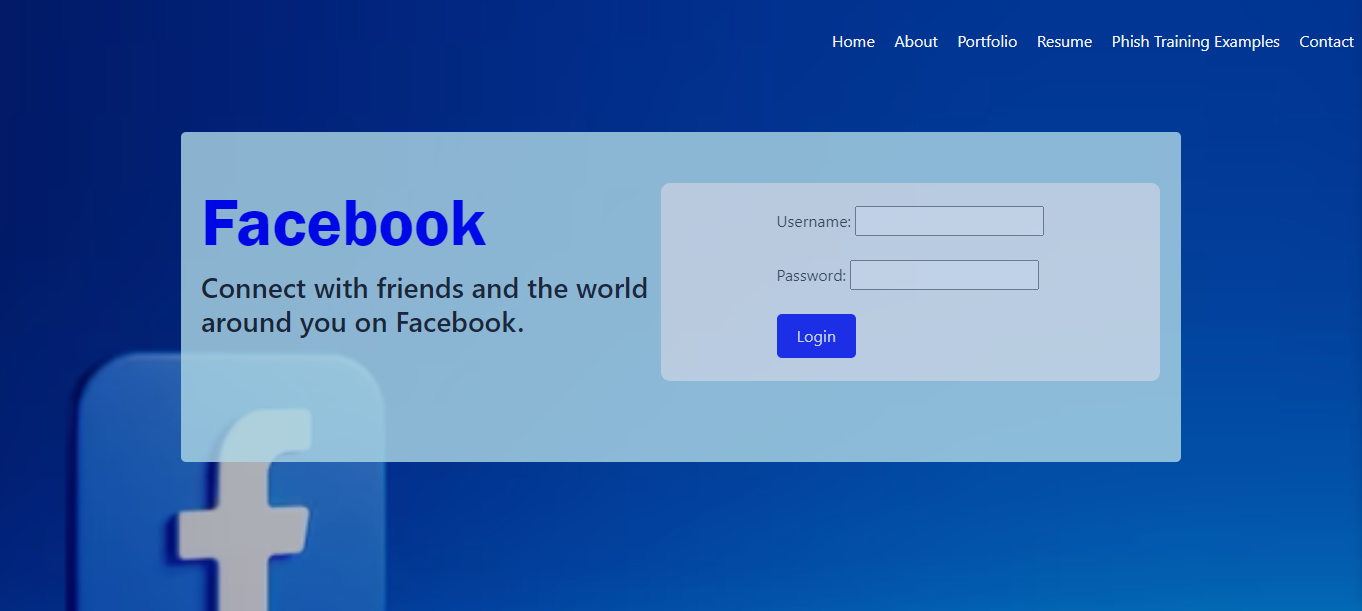Click the 'Username:' label text
Screen dimensions: 1362x611
(x=813, y=222)
